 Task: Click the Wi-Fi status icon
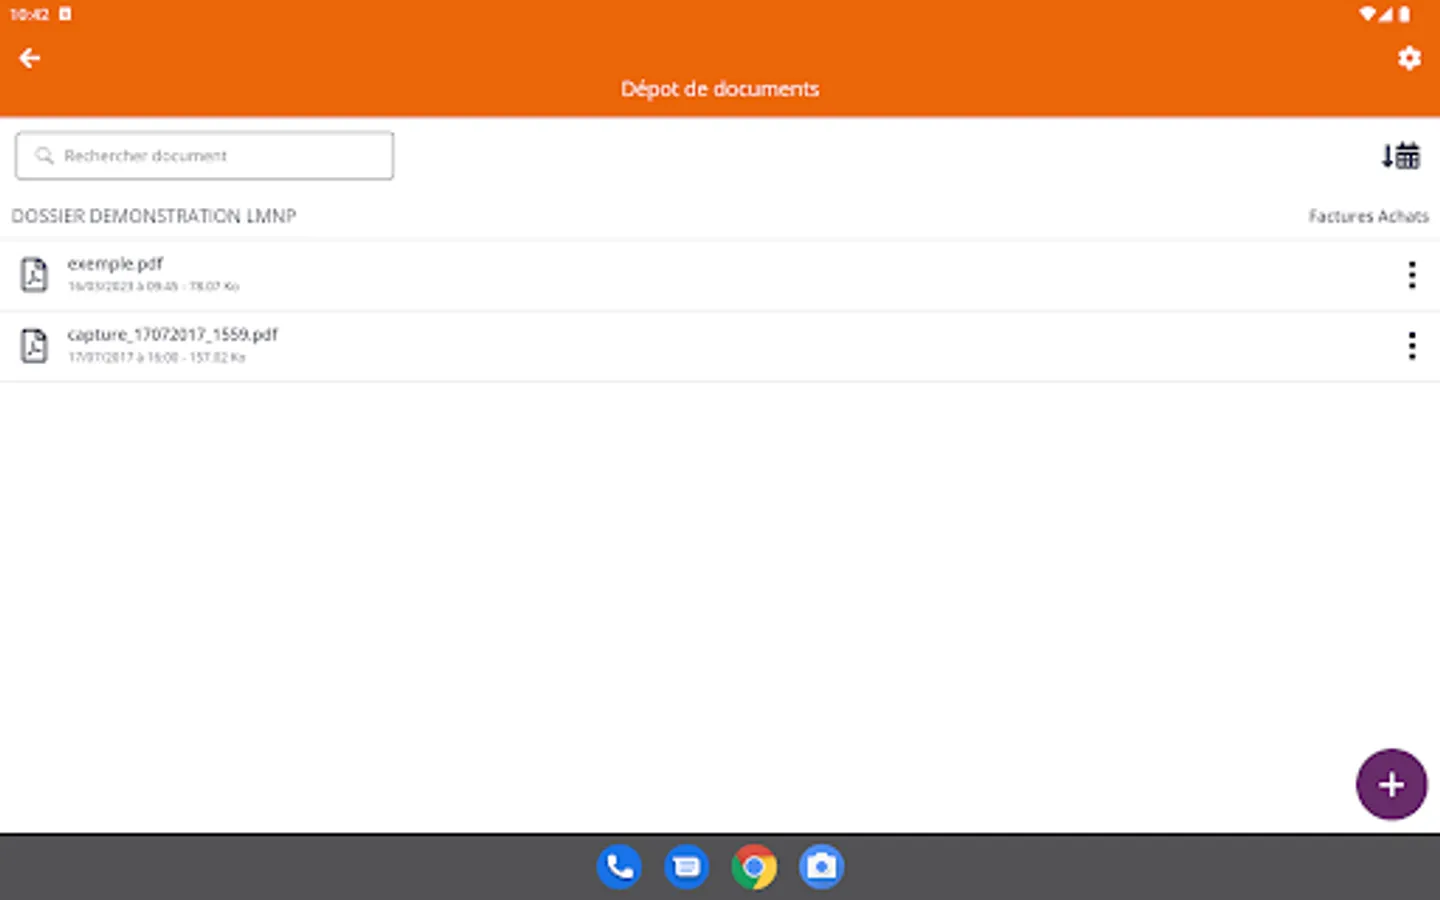pyautogui.click(x=1367, y=14)
